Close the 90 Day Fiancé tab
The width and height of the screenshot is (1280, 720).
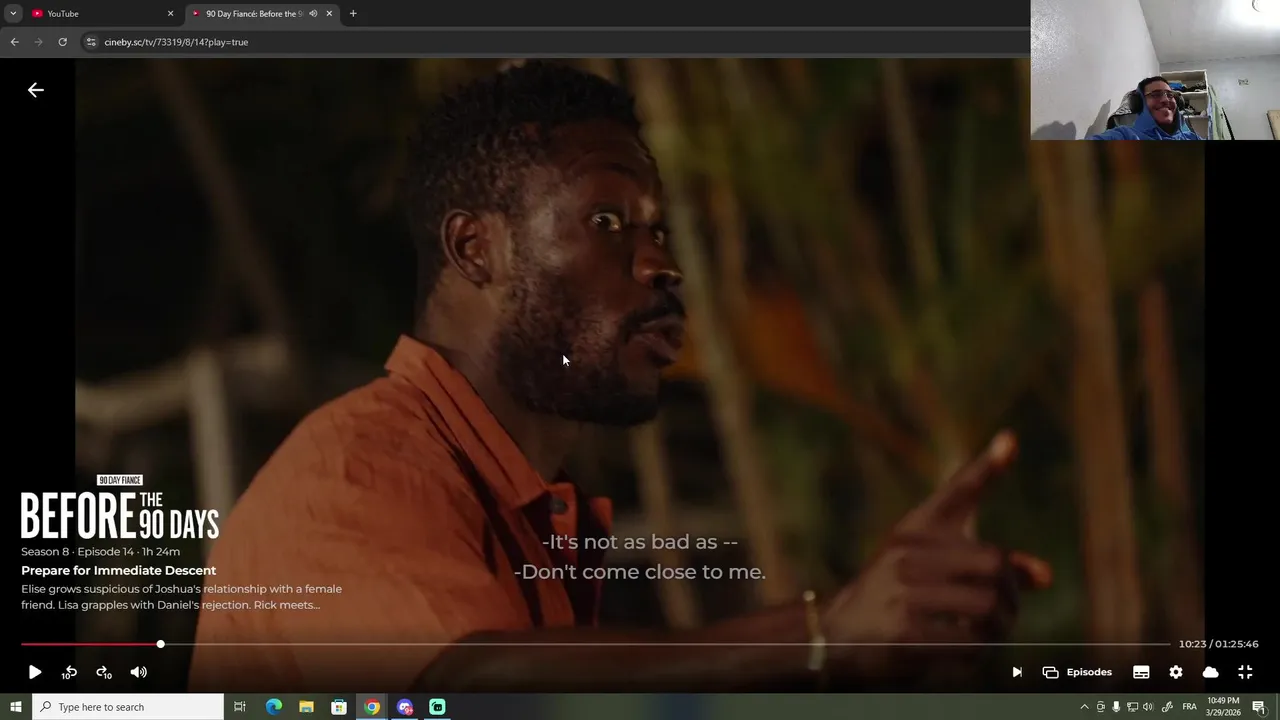pyautogui.click(x=329, y=14)
